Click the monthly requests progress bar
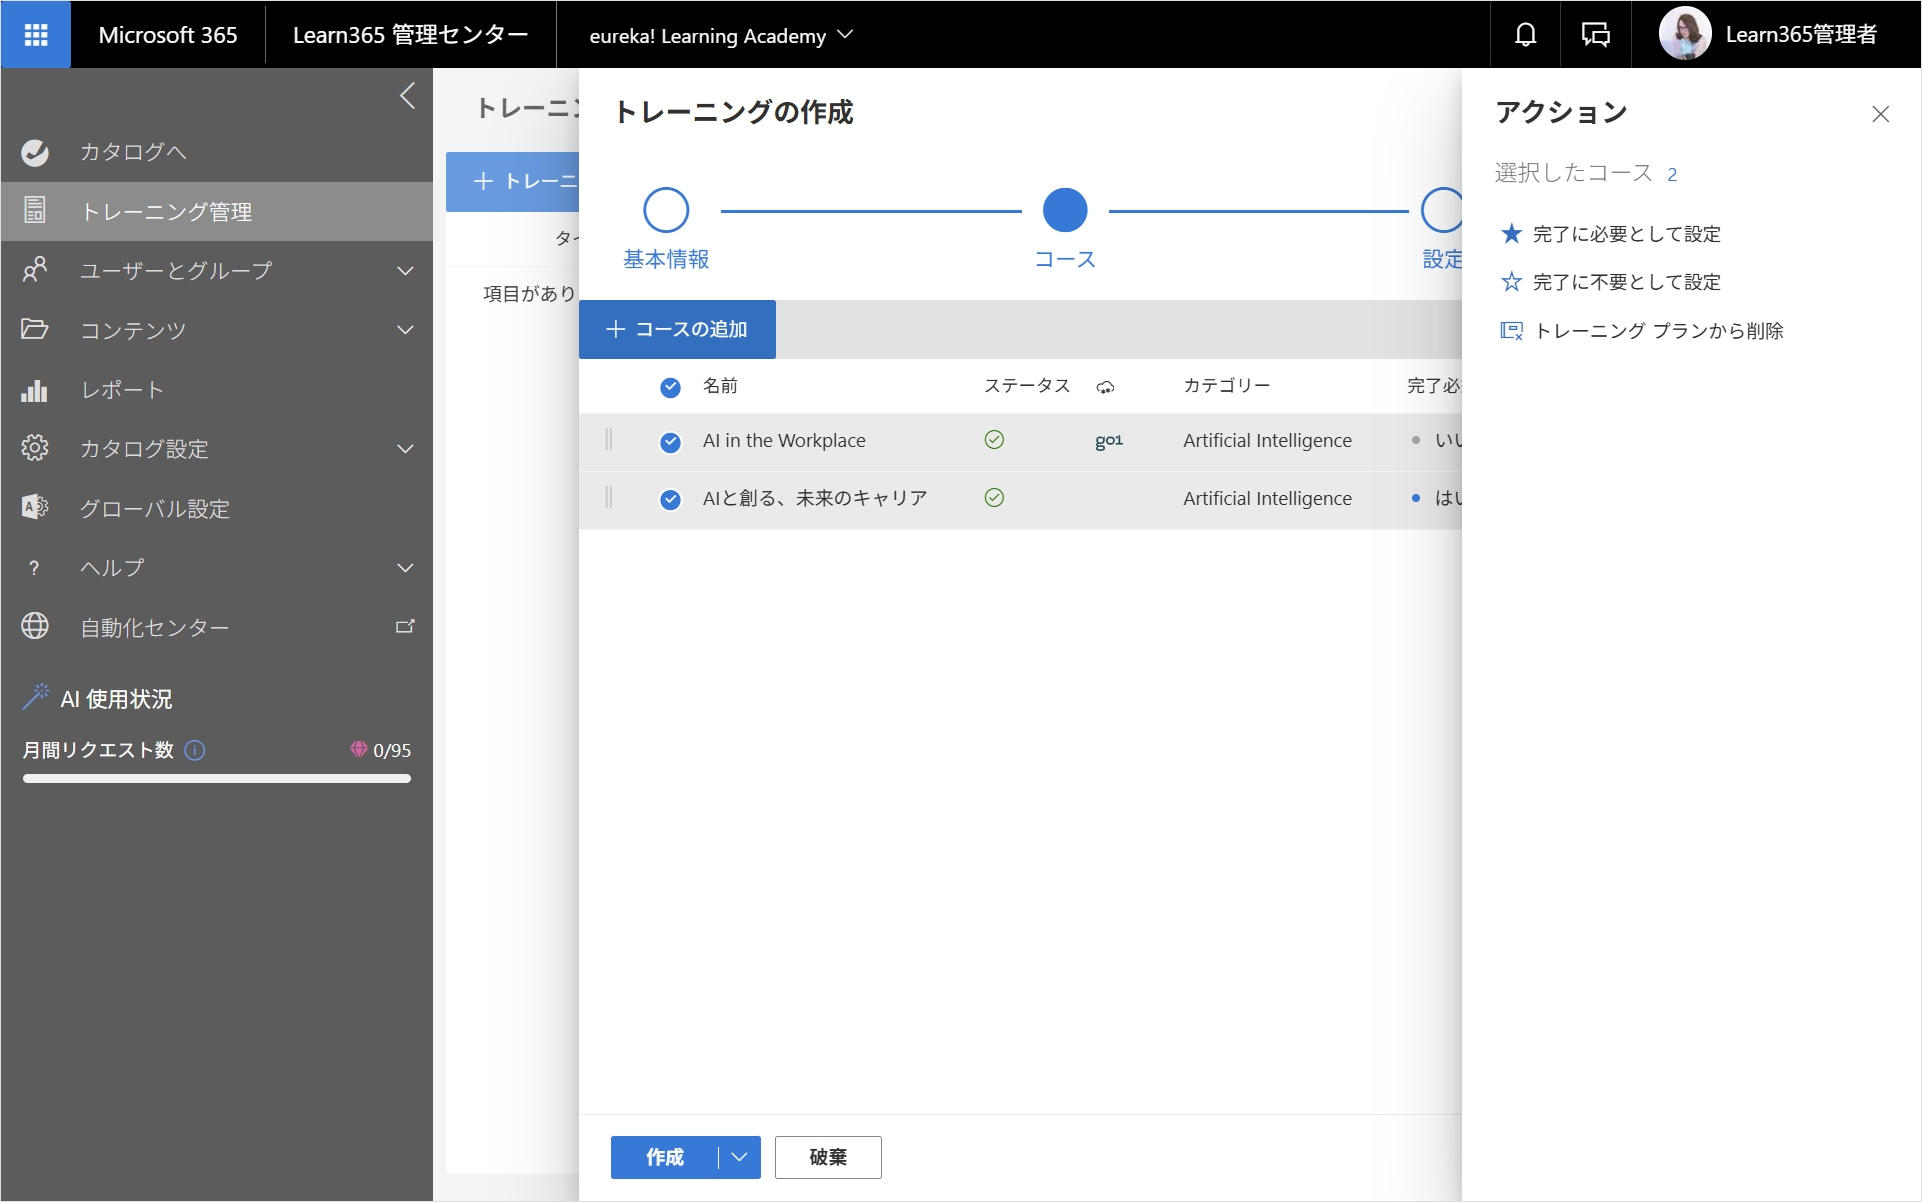The width and height of the screenshot is (1922, 1202). click(217, 778)
